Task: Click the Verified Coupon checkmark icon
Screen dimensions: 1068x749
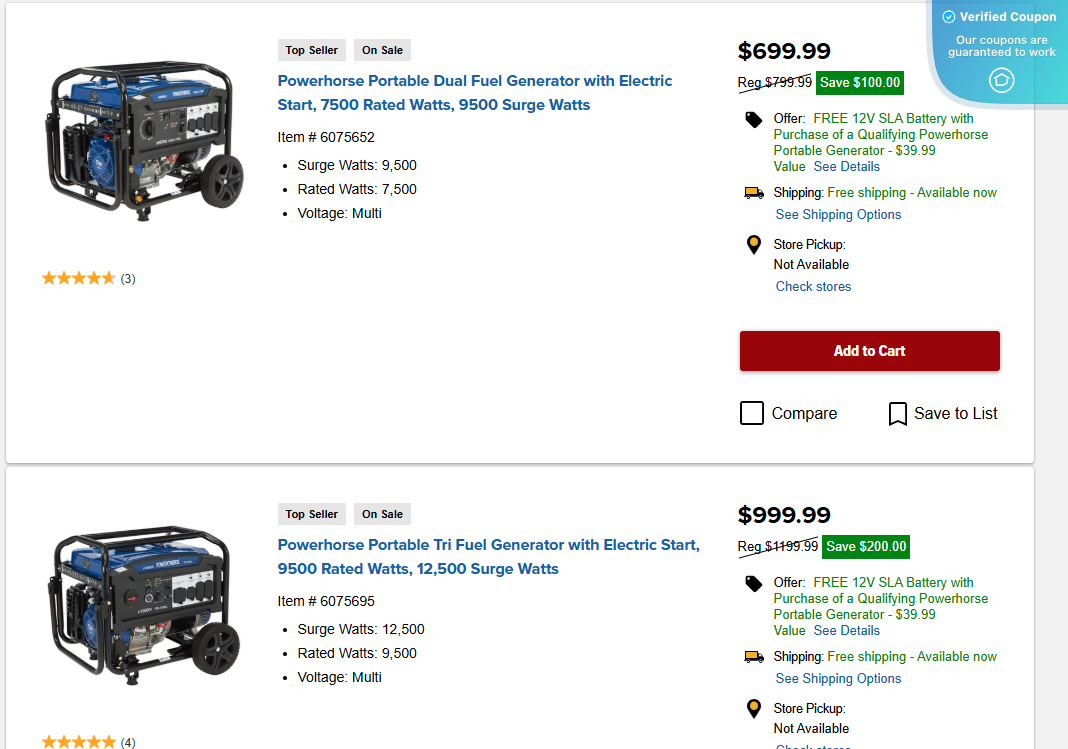Action: 947,16
